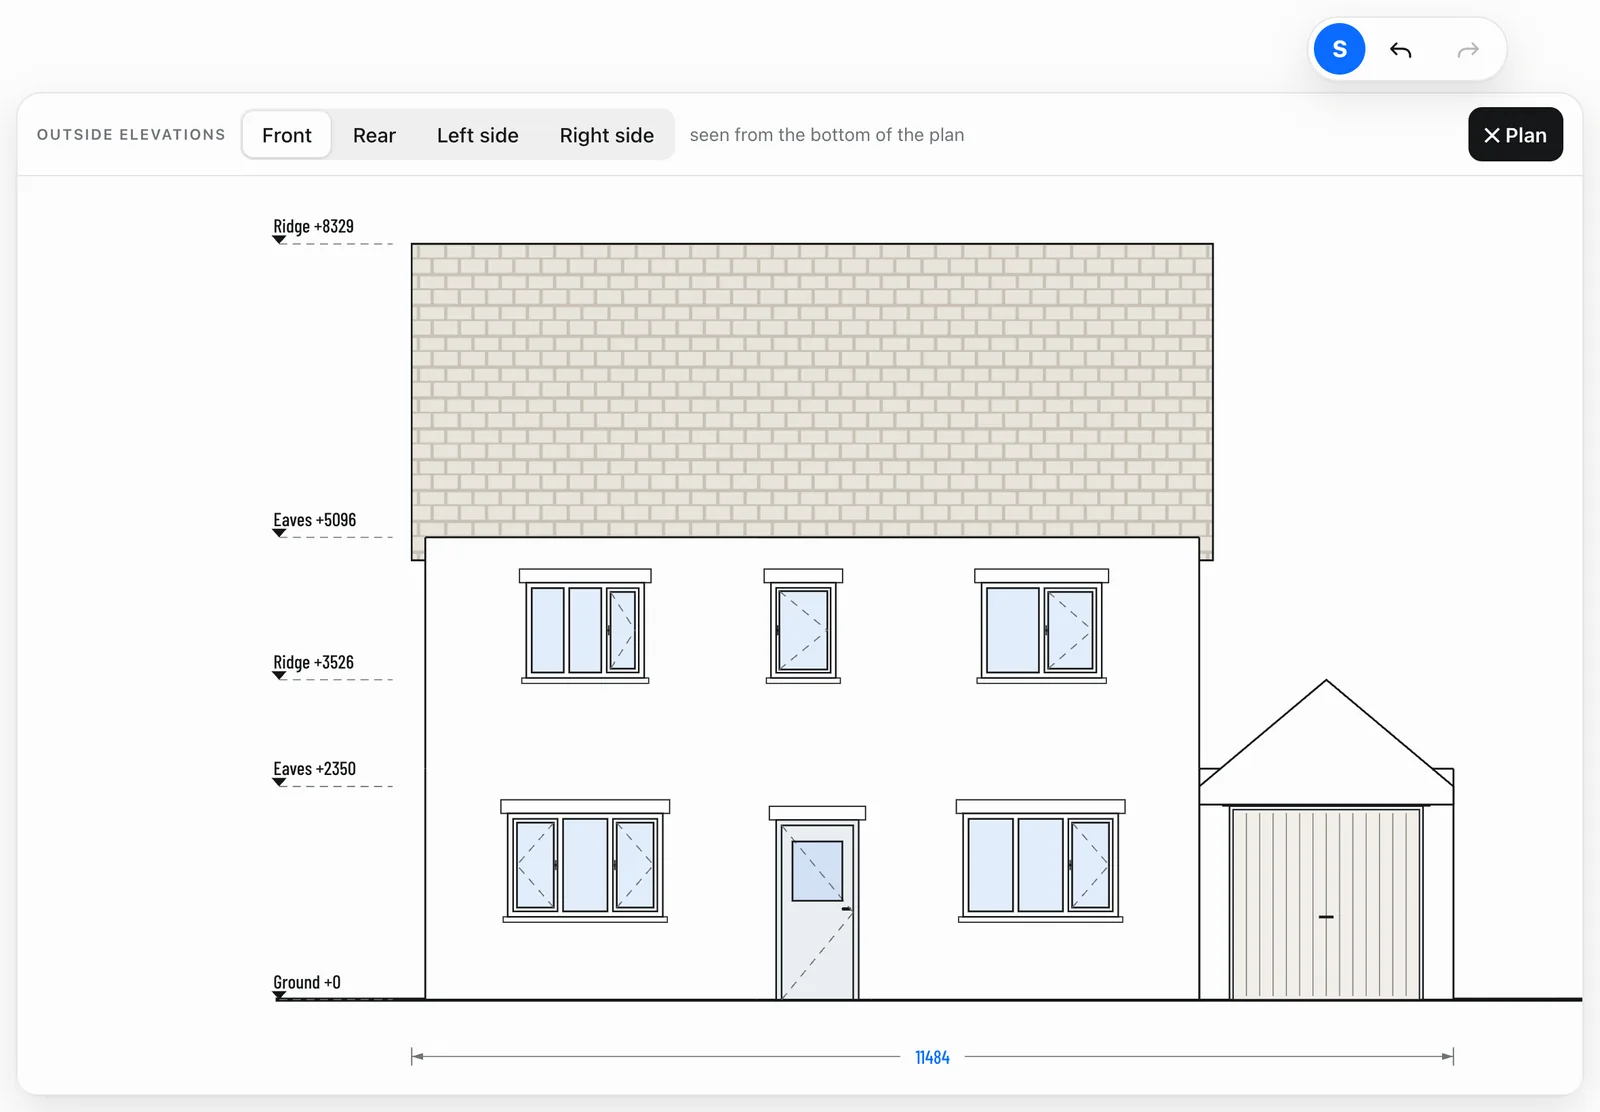This screenshot has height=1112, width=1600.
Task: Close elevations with the Plan button
Action: (x=1515, y=134)
